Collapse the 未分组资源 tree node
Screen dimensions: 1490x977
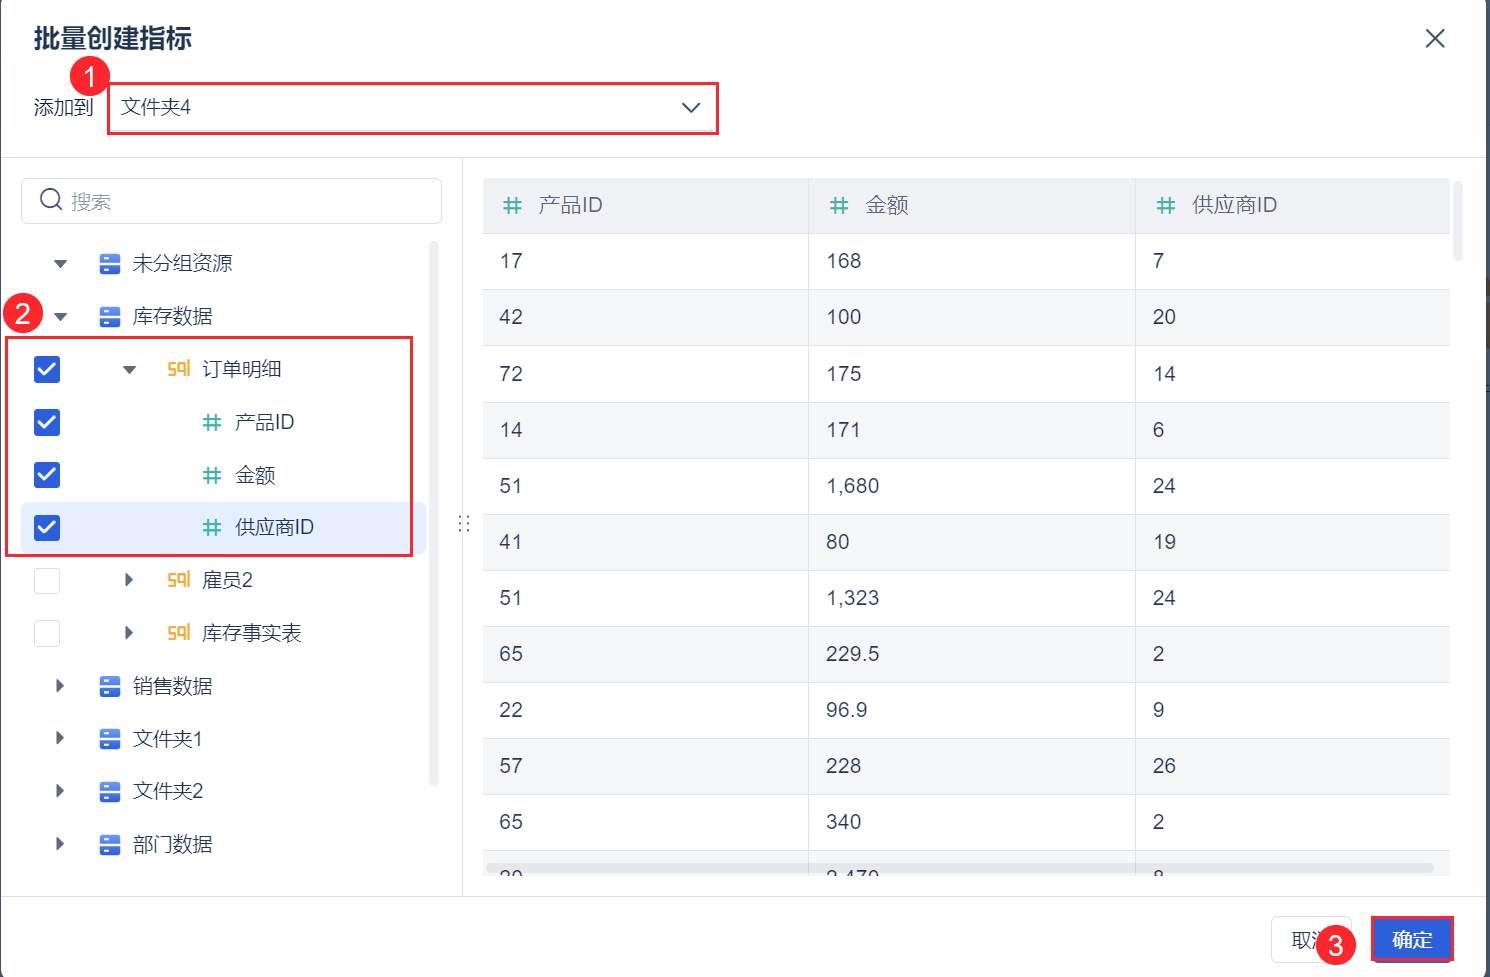tap(61, 264)
